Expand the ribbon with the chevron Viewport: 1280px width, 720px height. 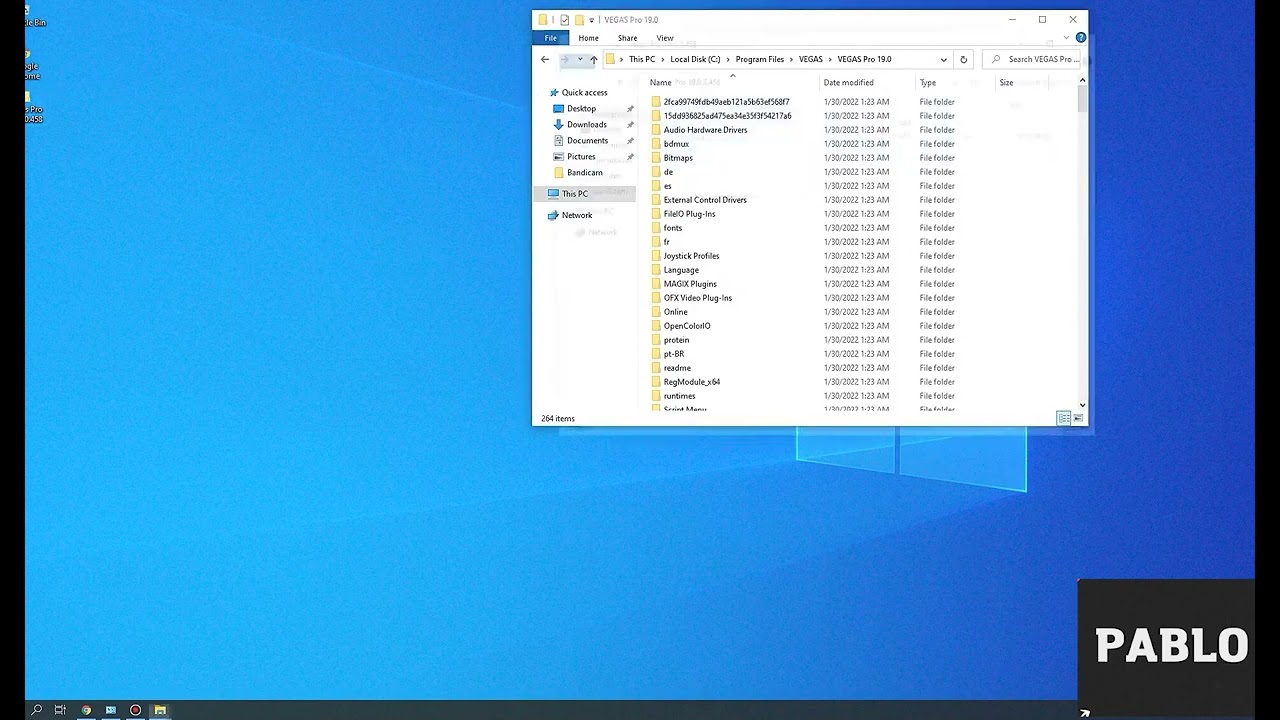[x=1068, y=38]
